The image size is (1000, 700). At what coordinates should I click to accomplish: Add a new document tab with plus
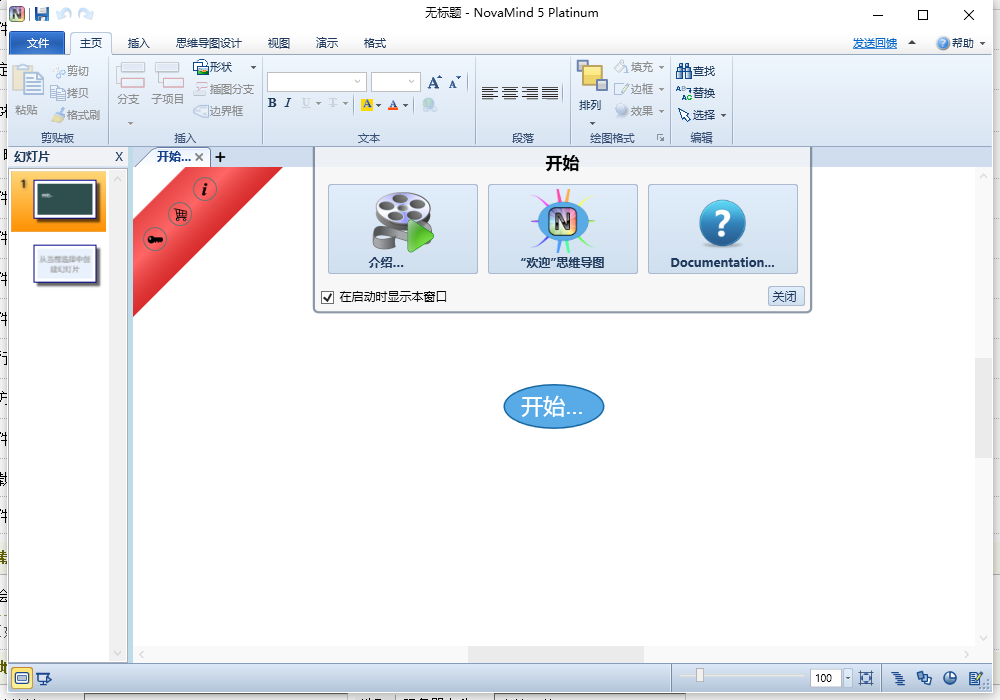pos(220,157)
